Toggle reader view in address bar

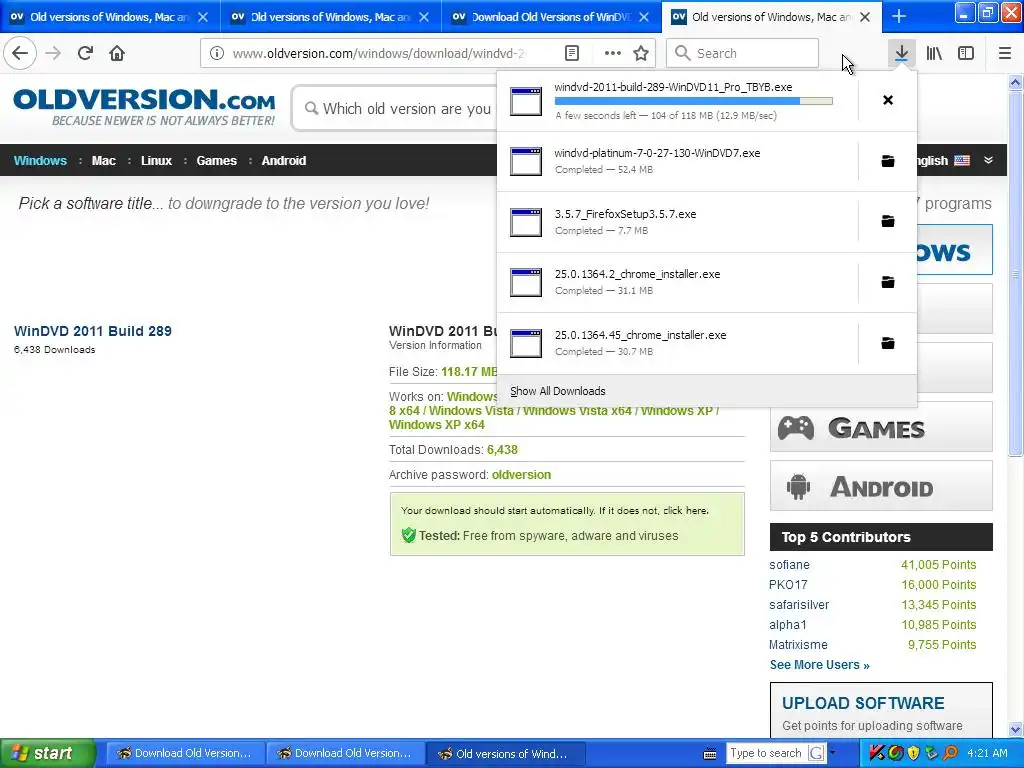click(572, 54)
